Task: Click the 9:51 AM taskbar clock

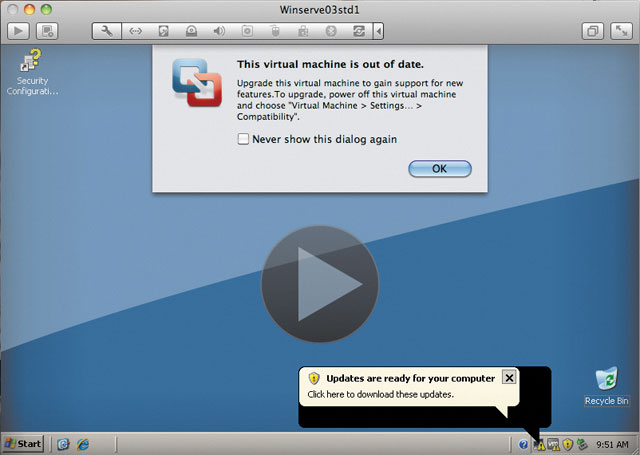Action: [612, 444]
